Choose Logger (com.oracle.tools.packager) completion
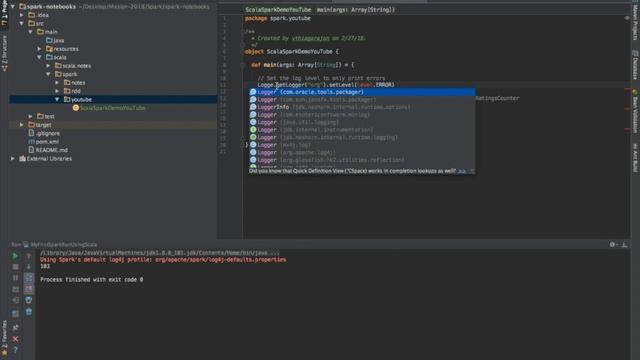Viewport: 640px width, 360px height. (x=362, y=92)
